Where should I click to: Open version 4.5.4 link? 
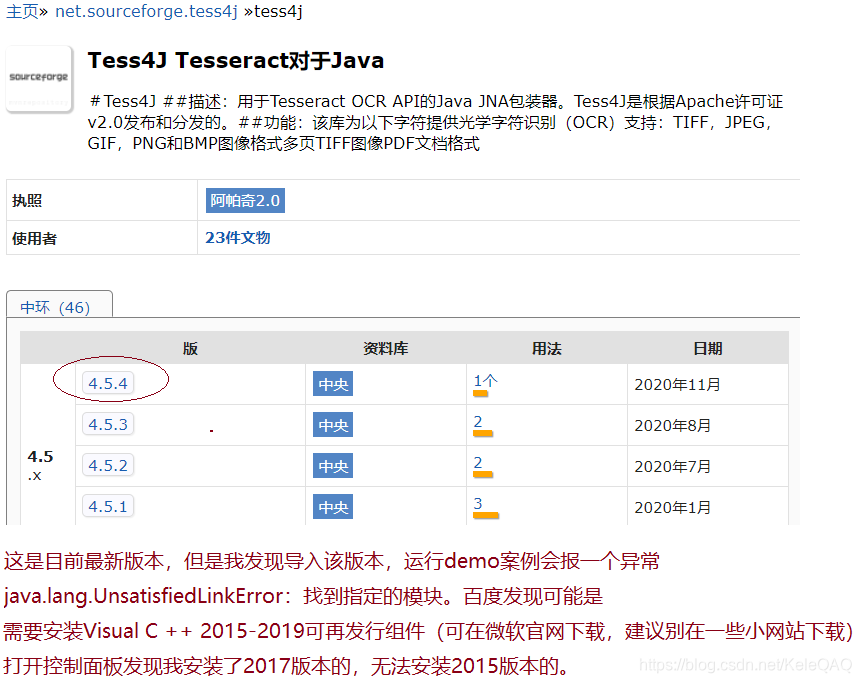coord(108,383)
